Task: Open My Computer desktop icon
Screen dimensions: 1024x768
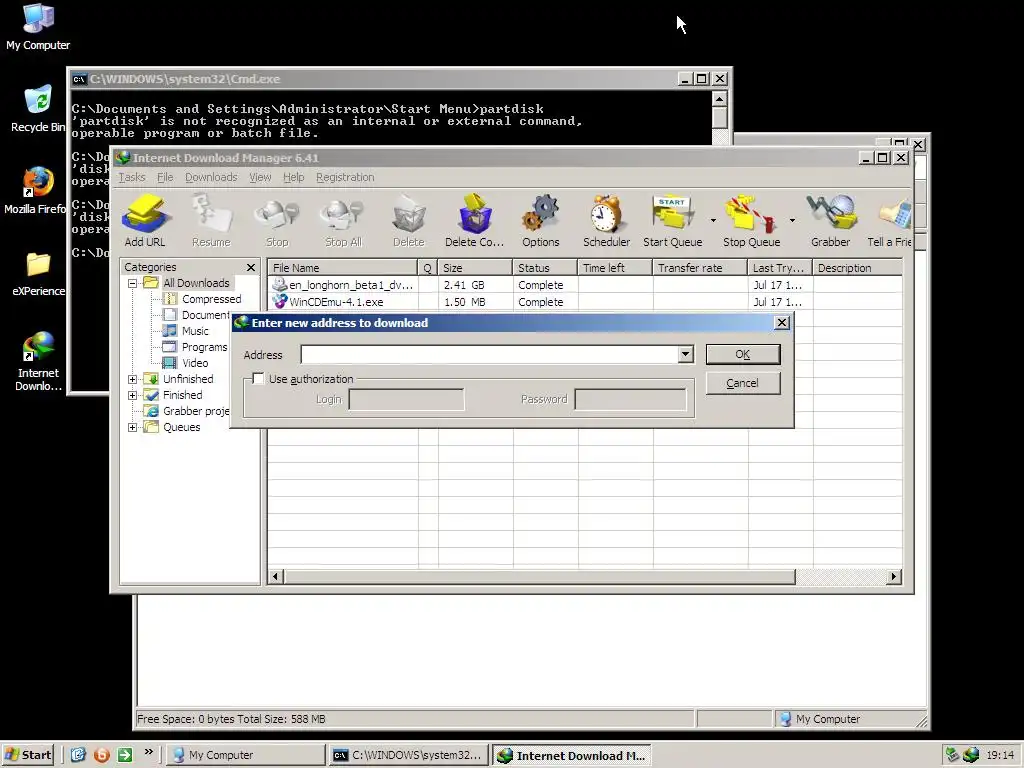Action: tap(38, 27)
